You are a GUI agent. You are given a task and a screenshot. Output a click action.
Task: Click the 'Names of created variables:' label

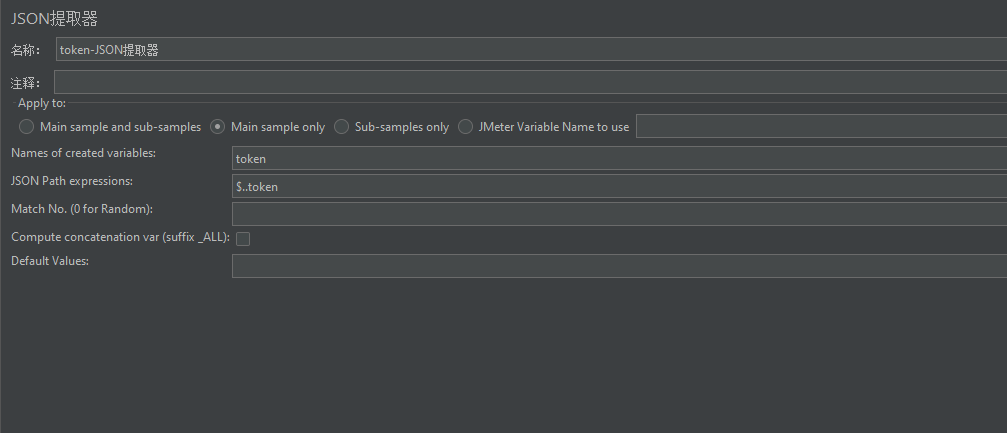point(84,153)
